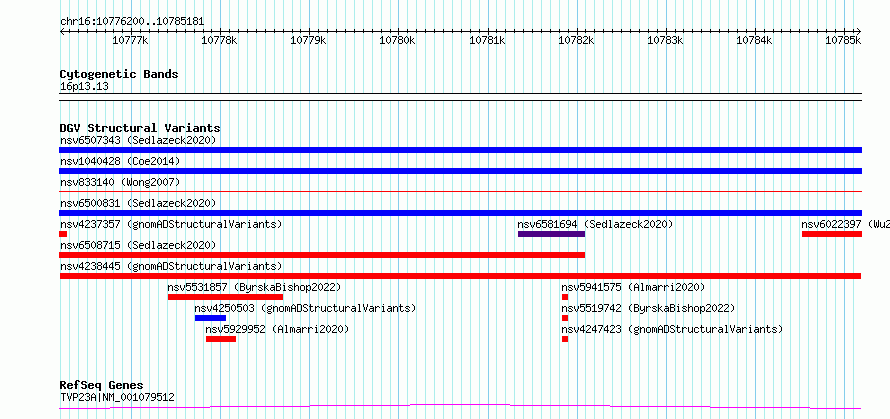Open nsv5929952 (Almarri2020) label

pyautogui.click(x=277, y=329)
